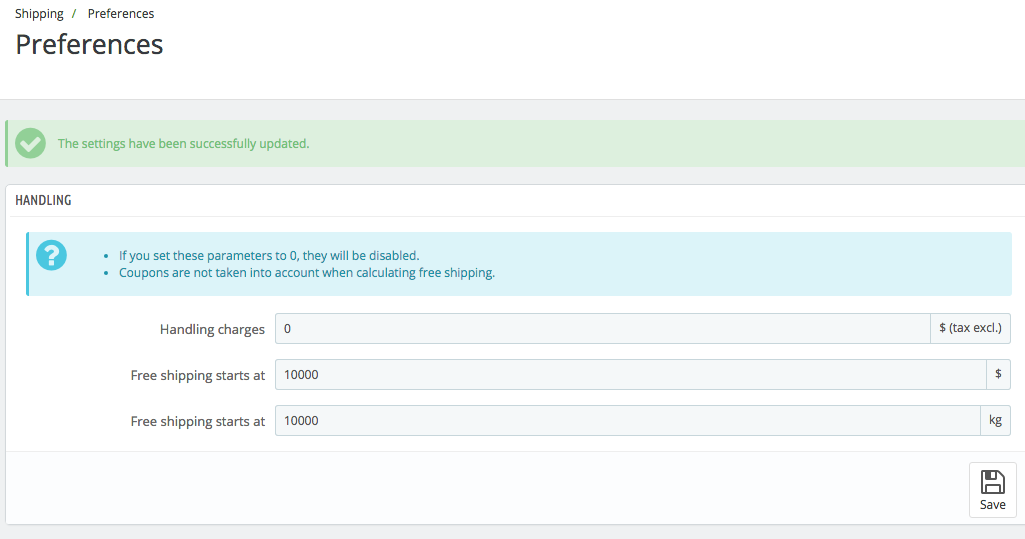This screenshot has height=539, width=1025.
Task: Click the hint about parameters set to 0
Action: 269,255
